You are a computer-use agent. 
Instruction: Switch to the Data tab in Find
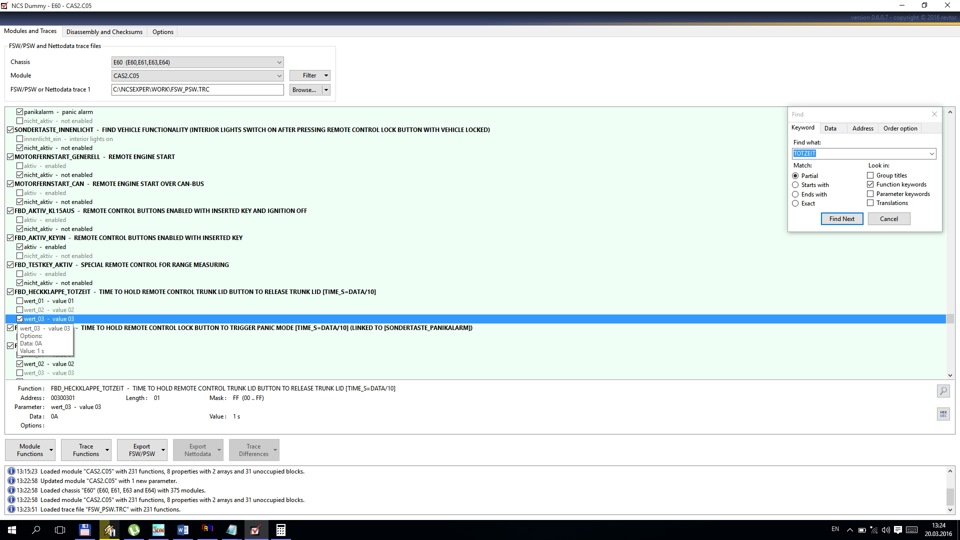coord(830,129)
